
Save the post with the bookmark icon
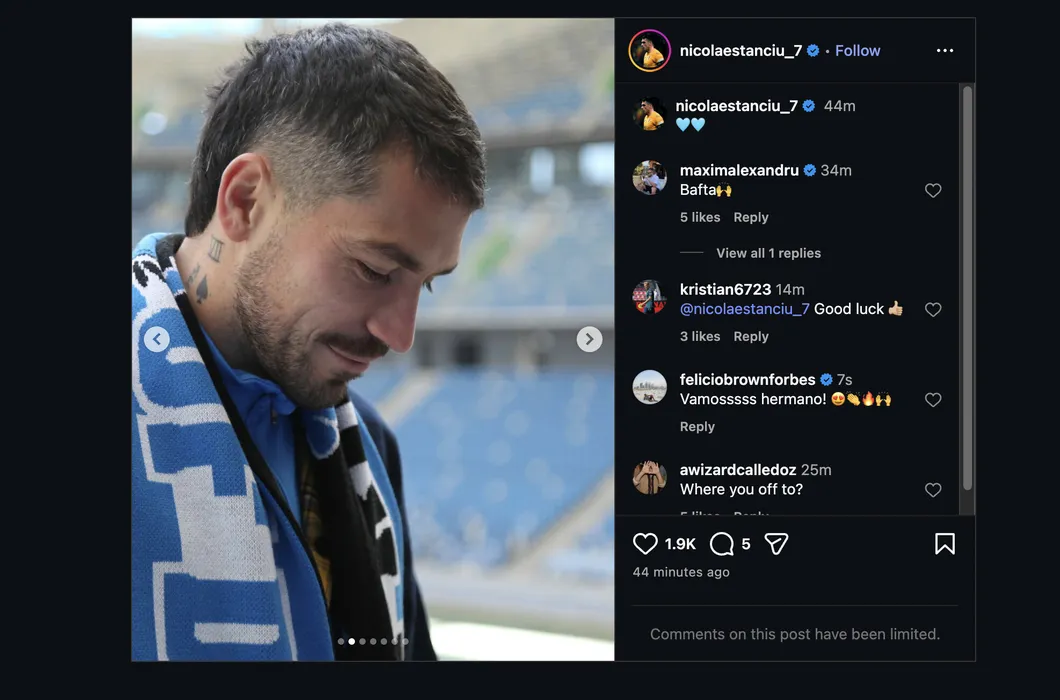tap(944, 543)
